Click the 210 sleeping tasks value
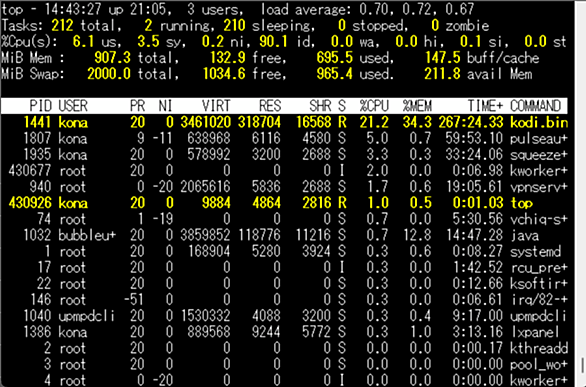The image size is (586, 387). coord(235,26)
